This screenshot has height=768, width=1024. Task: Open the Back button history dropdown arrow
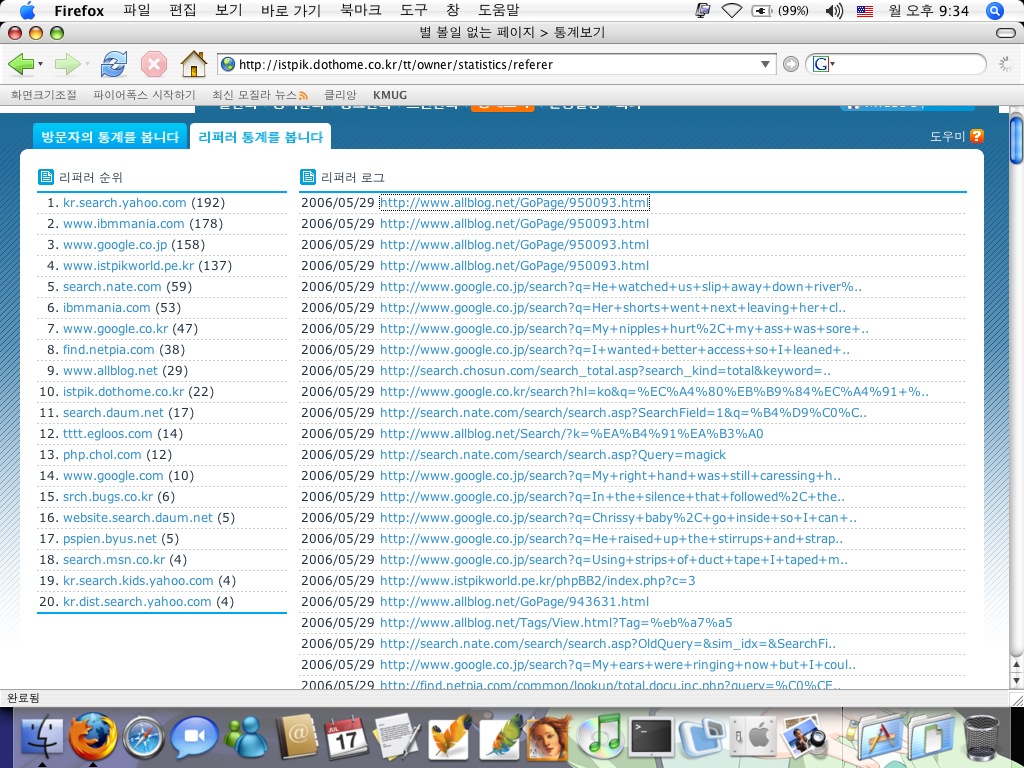click(x=40, y=65)
